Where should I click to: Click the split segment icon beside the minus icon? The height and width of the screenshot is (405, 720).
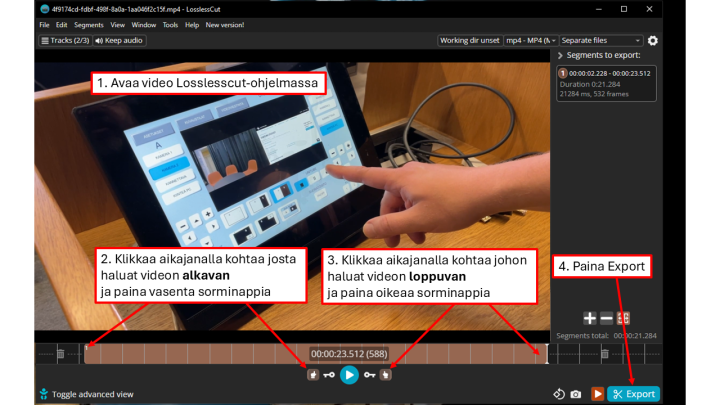pyautogui.click(x=623, y=318)
